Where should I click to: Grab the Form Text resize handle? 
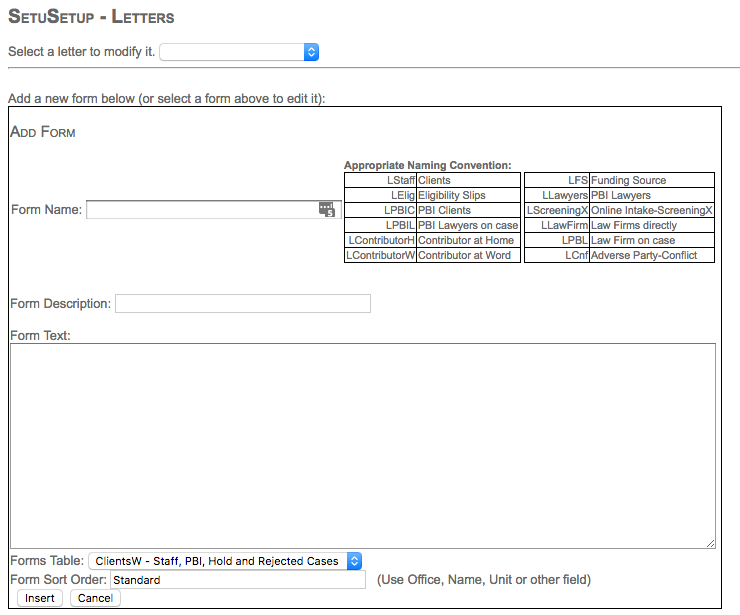(710, 543)
